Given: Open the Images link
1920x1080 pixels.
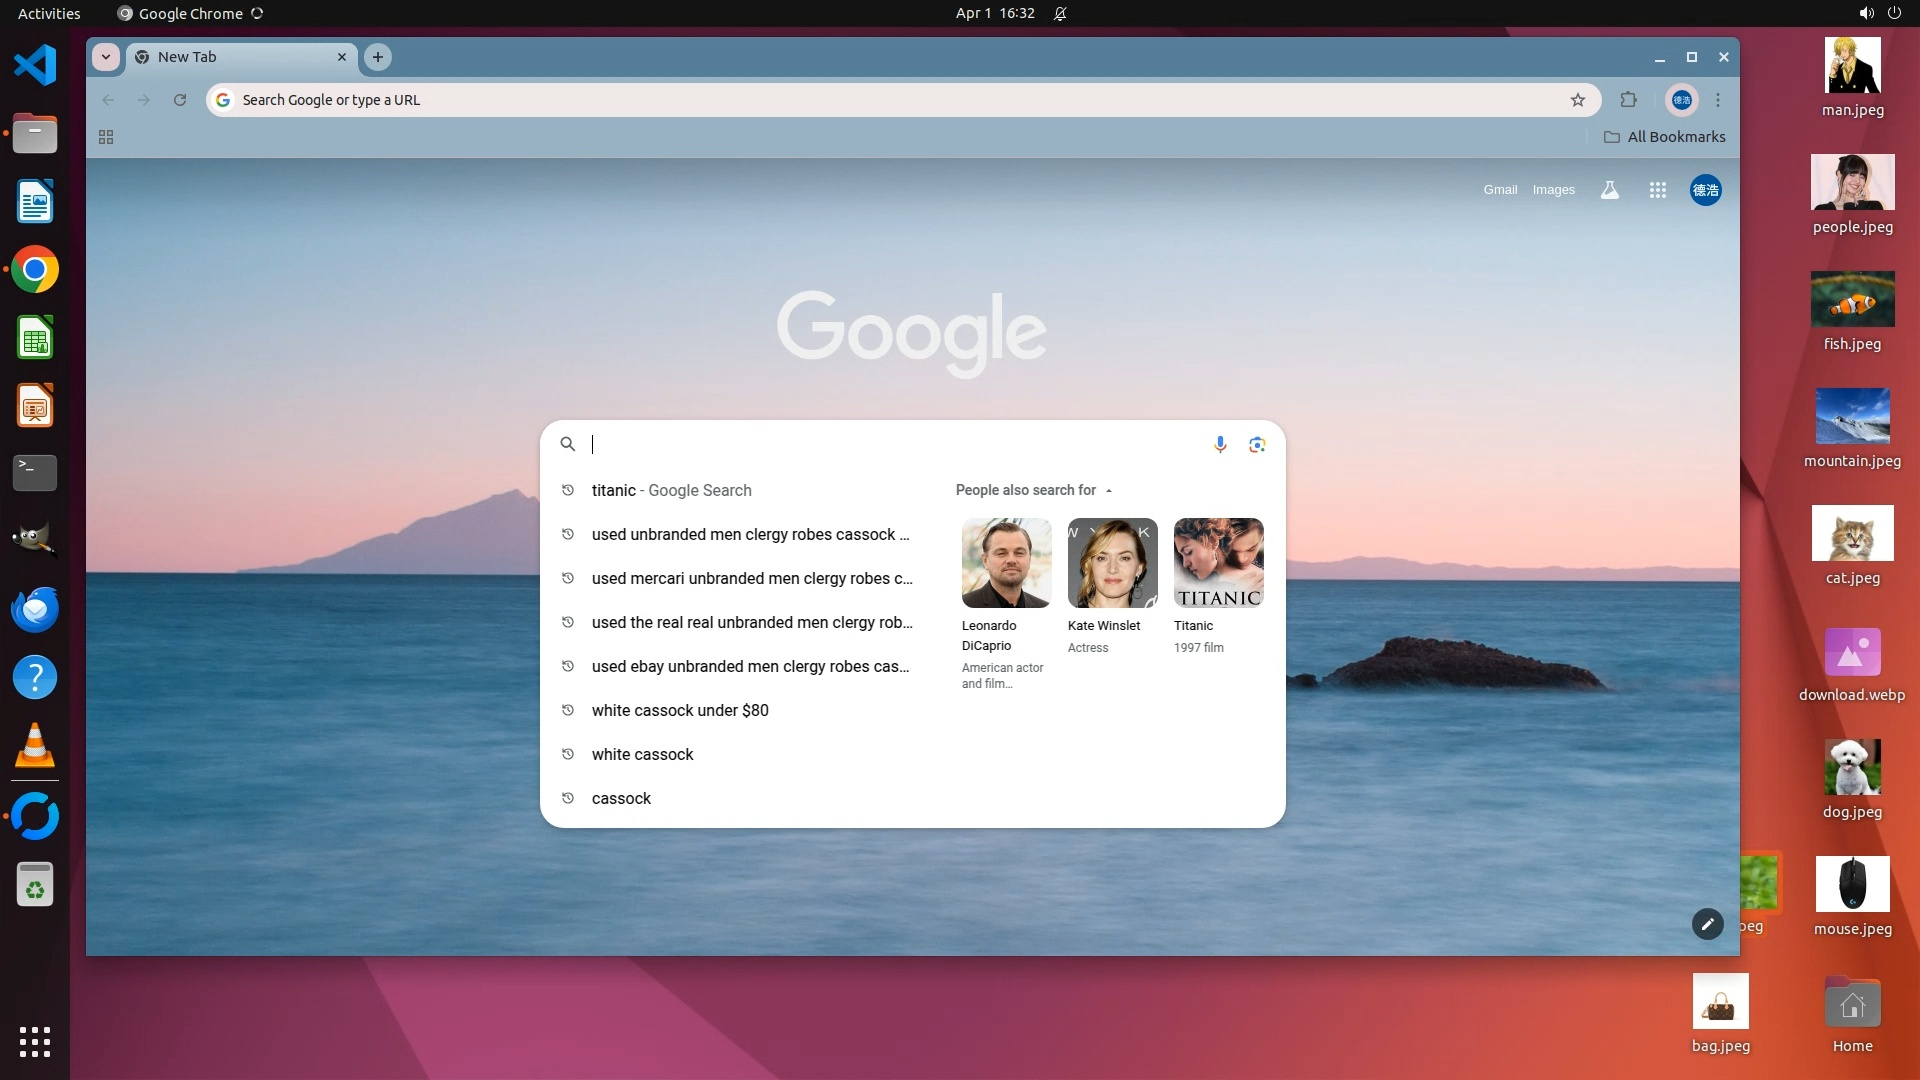Looking at the screenshot, I should [x=1553, y=190].
